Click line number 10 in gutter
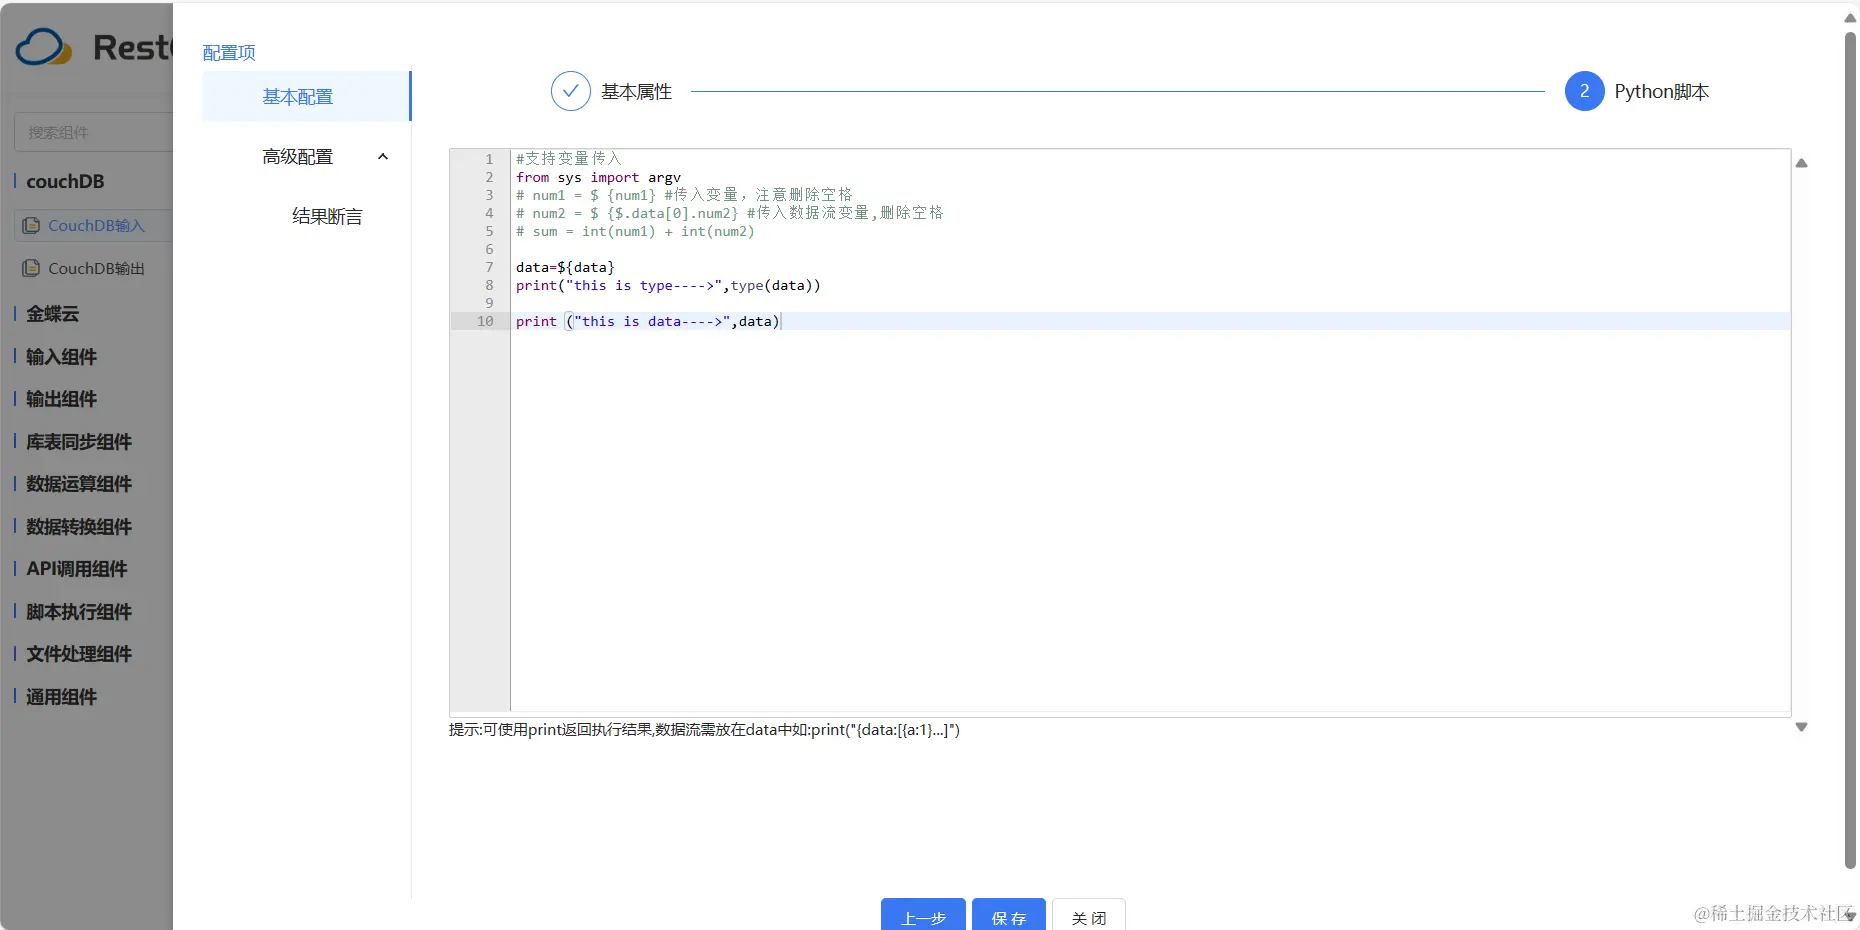Image resolution: width=1860 pixels, height=930 pixels. [485, 321]
